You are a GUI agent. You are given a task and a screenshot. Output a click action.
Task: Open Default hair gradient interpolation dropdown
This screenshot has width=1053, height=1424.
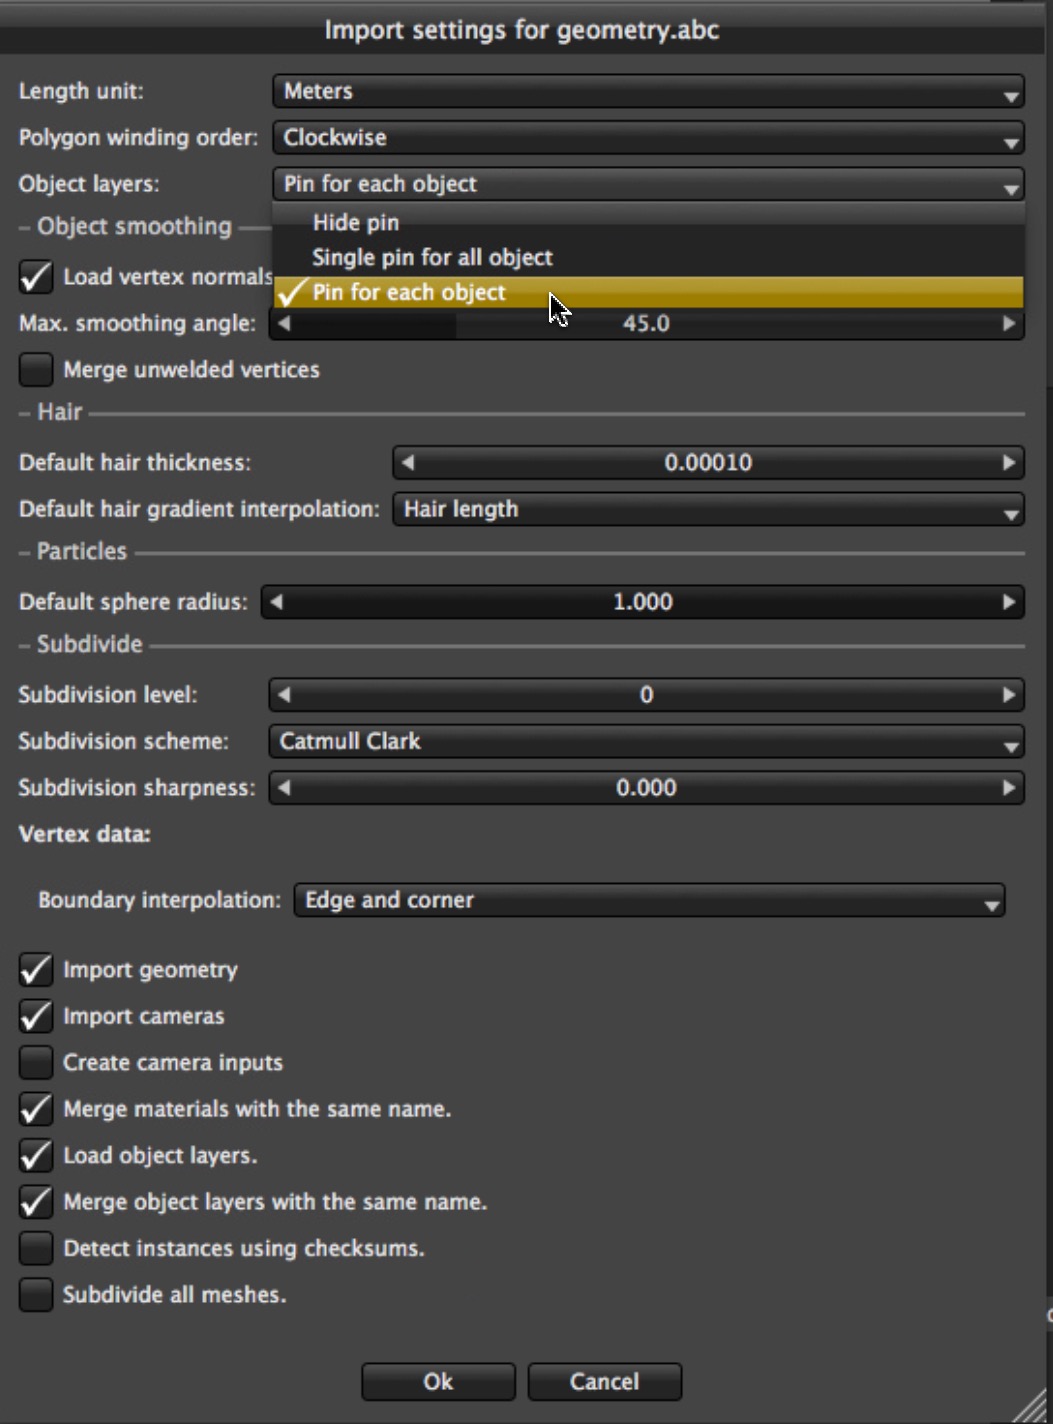tap(708, 509)
